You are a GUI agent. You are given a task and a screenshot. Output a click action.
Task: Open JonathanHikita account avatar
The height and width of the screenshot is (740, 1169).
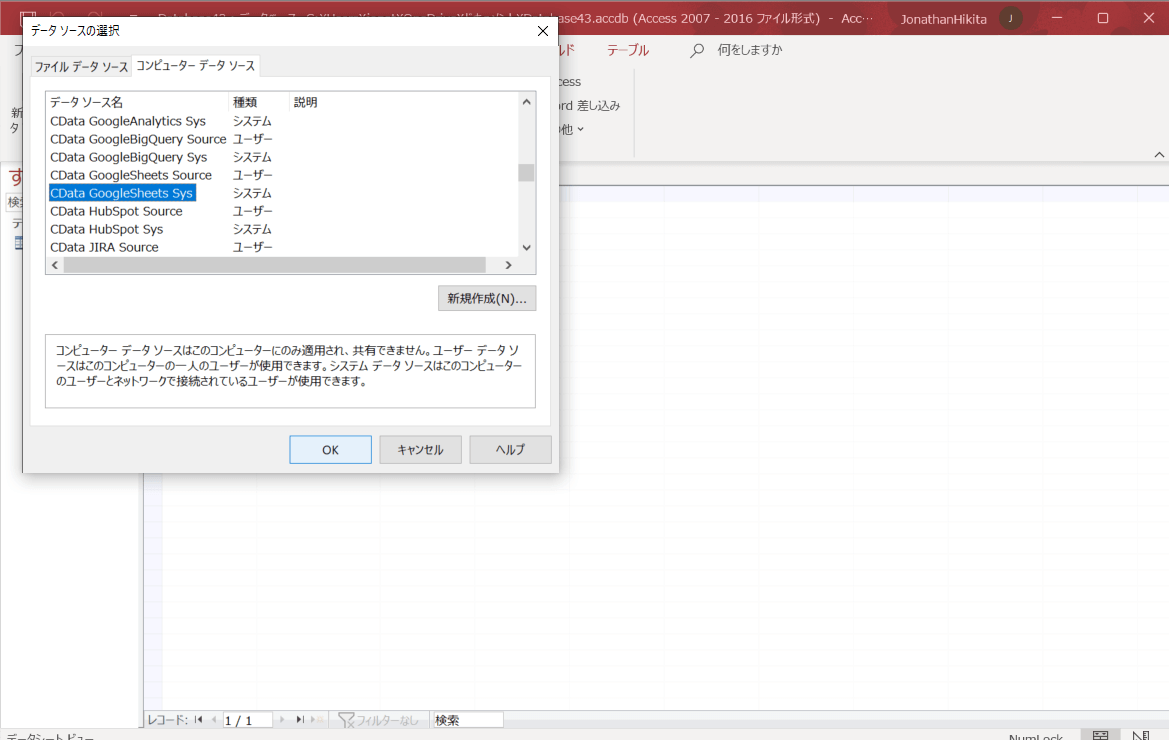[x=1011, y=19]
